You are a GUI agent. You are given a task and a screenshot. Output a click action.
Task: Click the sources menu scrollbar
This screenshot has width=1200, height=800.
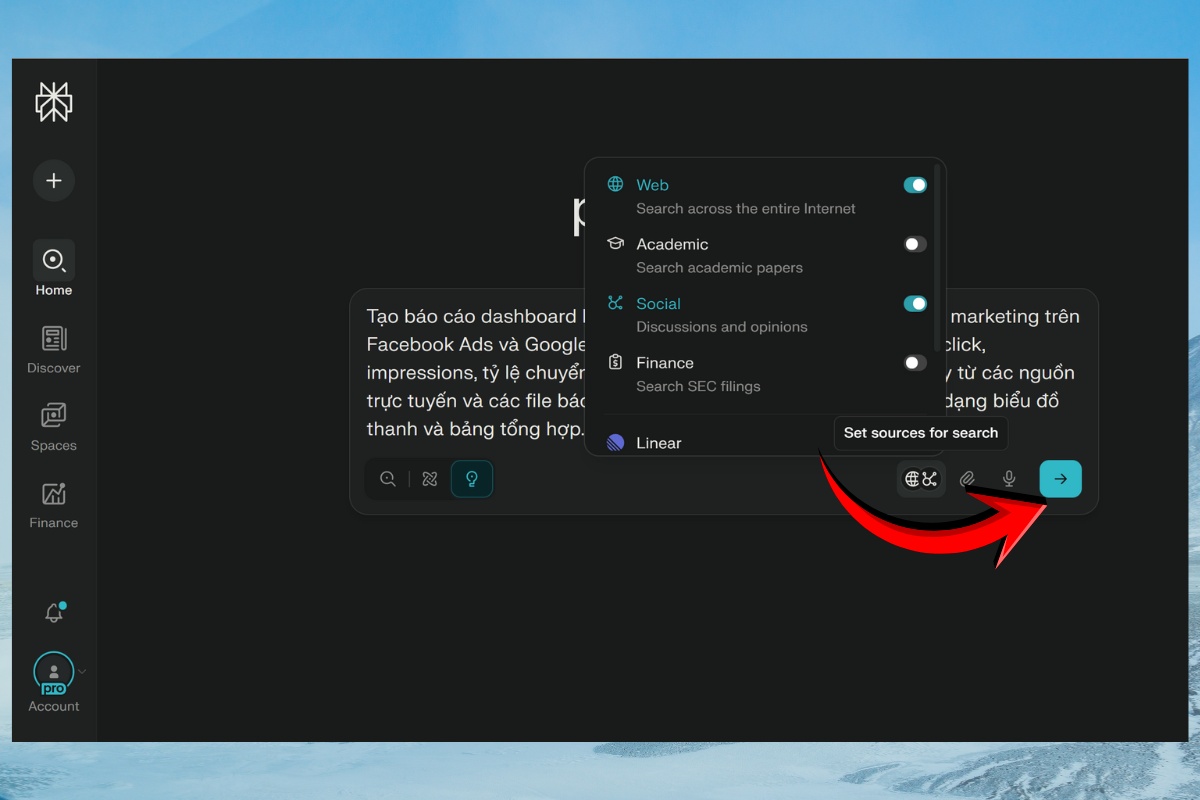pos(937,256)
